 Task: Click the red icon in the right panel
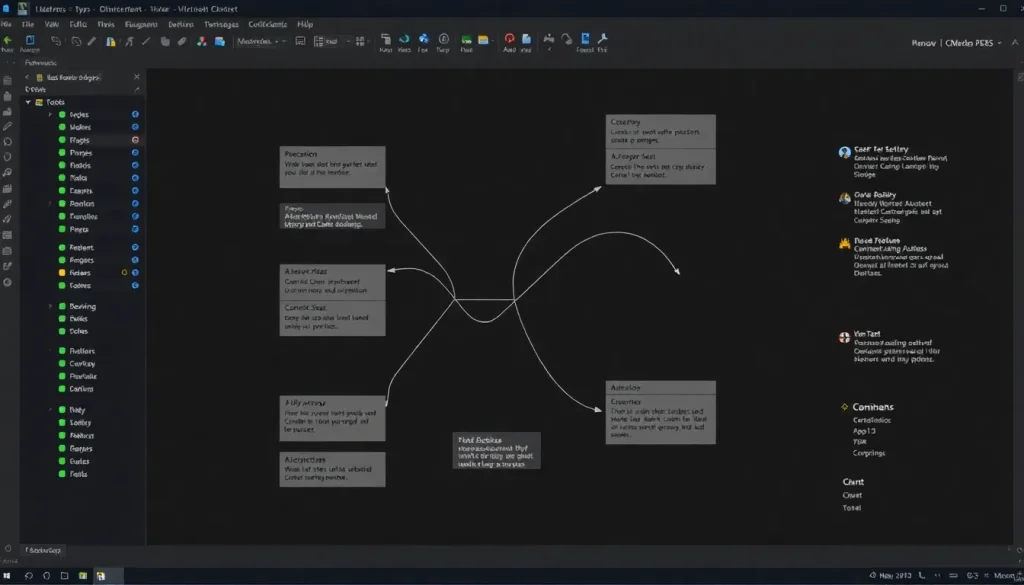coord(845,339)
